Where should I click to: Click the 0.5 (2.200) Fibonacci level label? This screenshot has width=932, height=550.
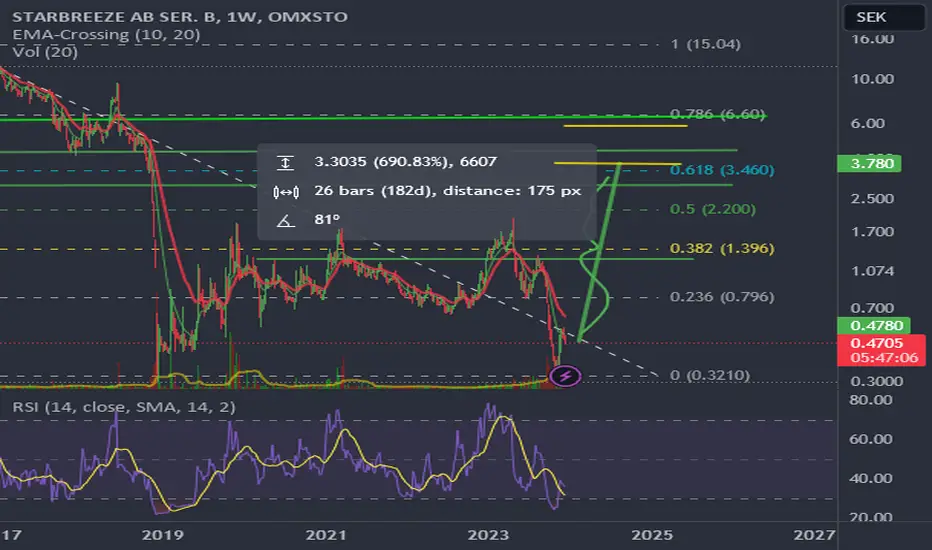(x=713, y=209)
